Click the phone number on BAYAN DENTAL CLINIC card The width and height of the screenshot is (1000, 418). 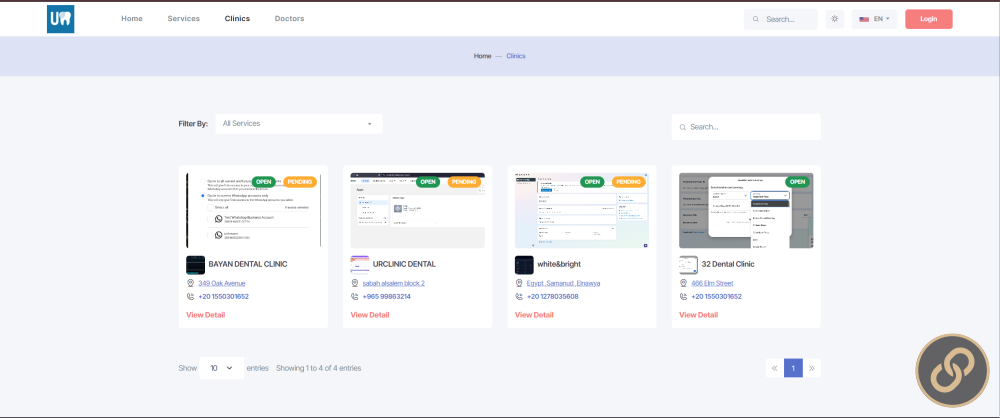coord(223,297)
